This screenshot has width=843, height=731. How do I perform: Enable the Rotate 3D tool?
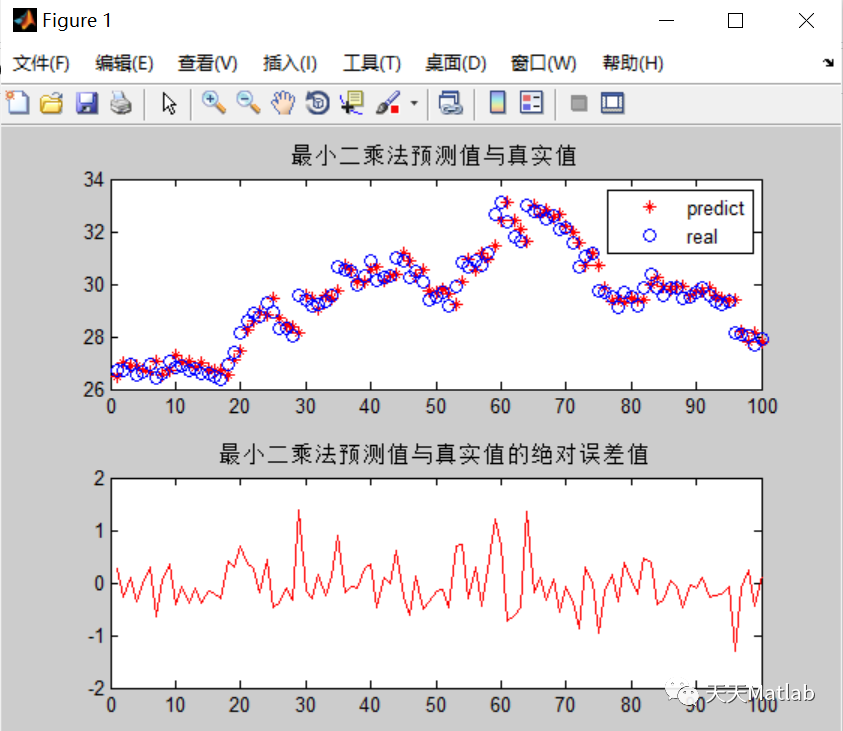318,103
